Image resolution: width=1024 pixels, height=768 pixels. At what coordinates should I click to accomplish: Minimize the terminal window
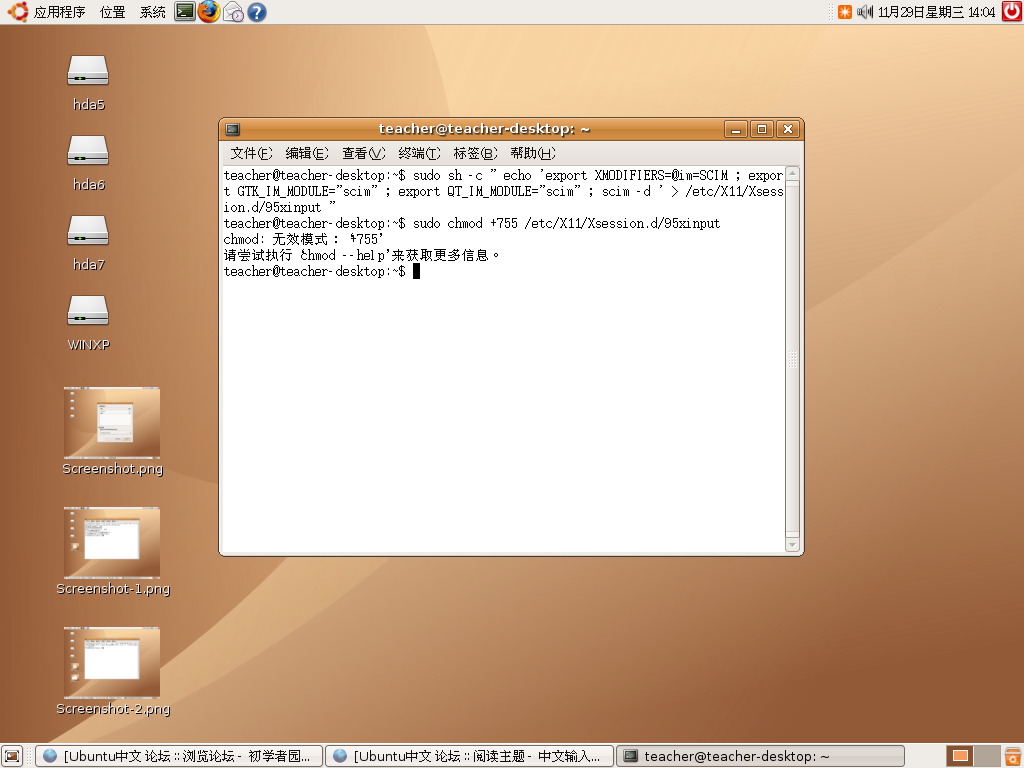click(735, 129)
